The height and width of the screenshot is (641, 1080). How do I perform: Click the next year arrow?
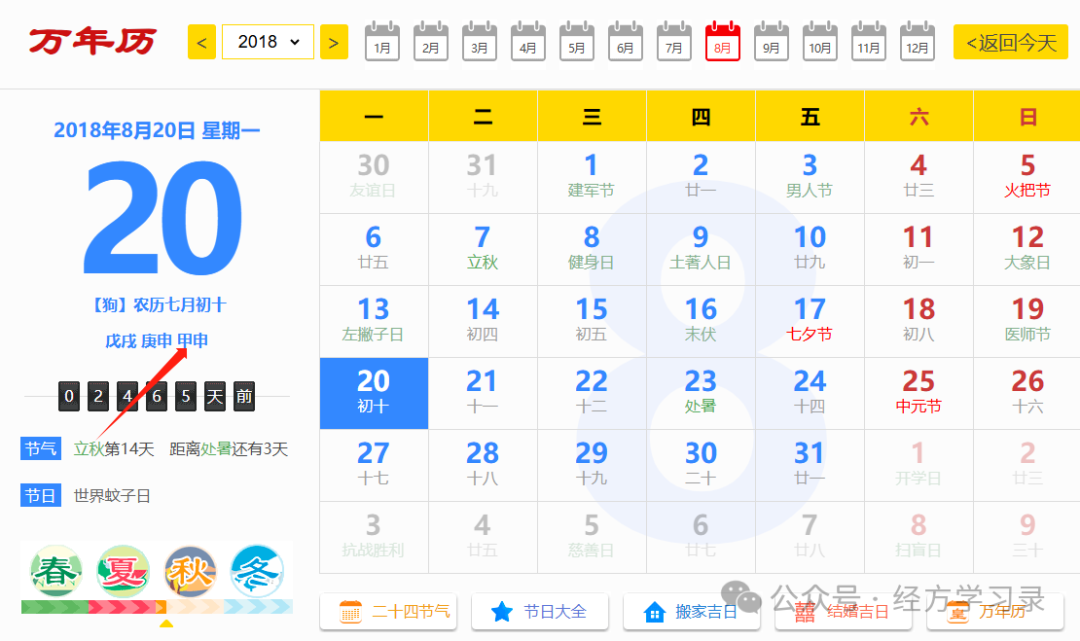pos(333,42)
